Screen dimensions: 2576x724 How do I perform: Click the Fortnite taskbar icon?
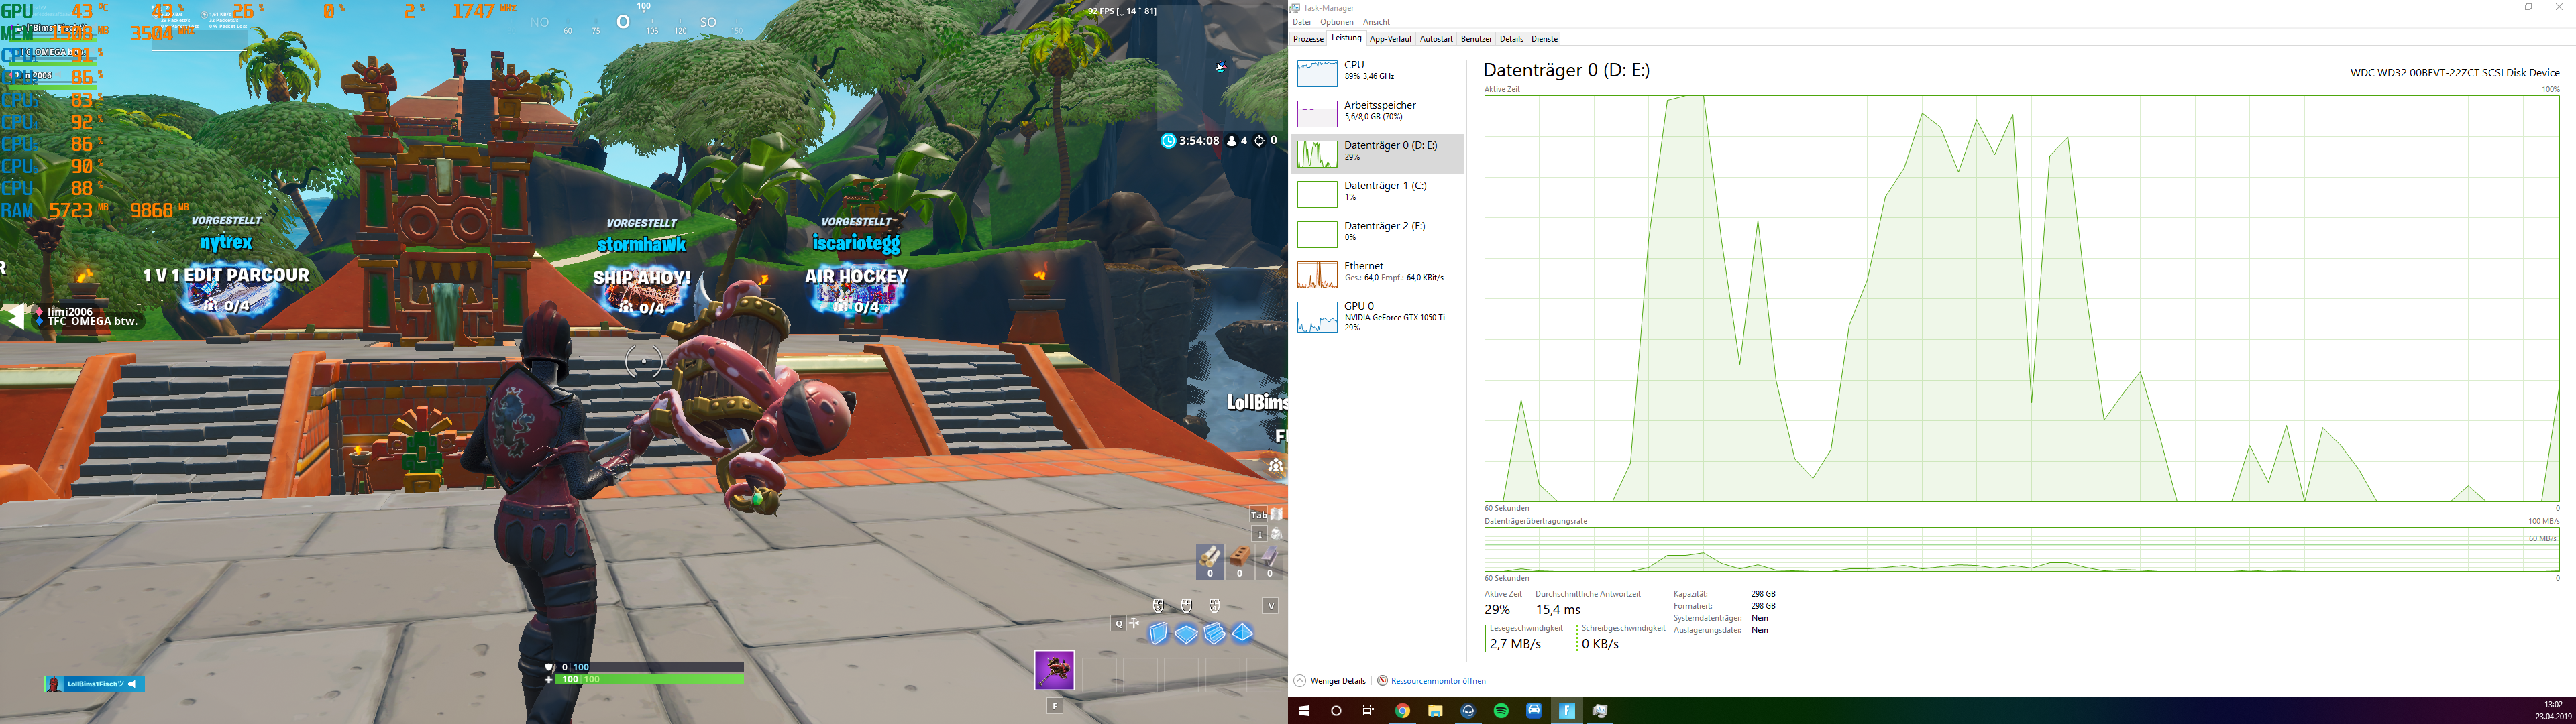tap(1567, 711)
